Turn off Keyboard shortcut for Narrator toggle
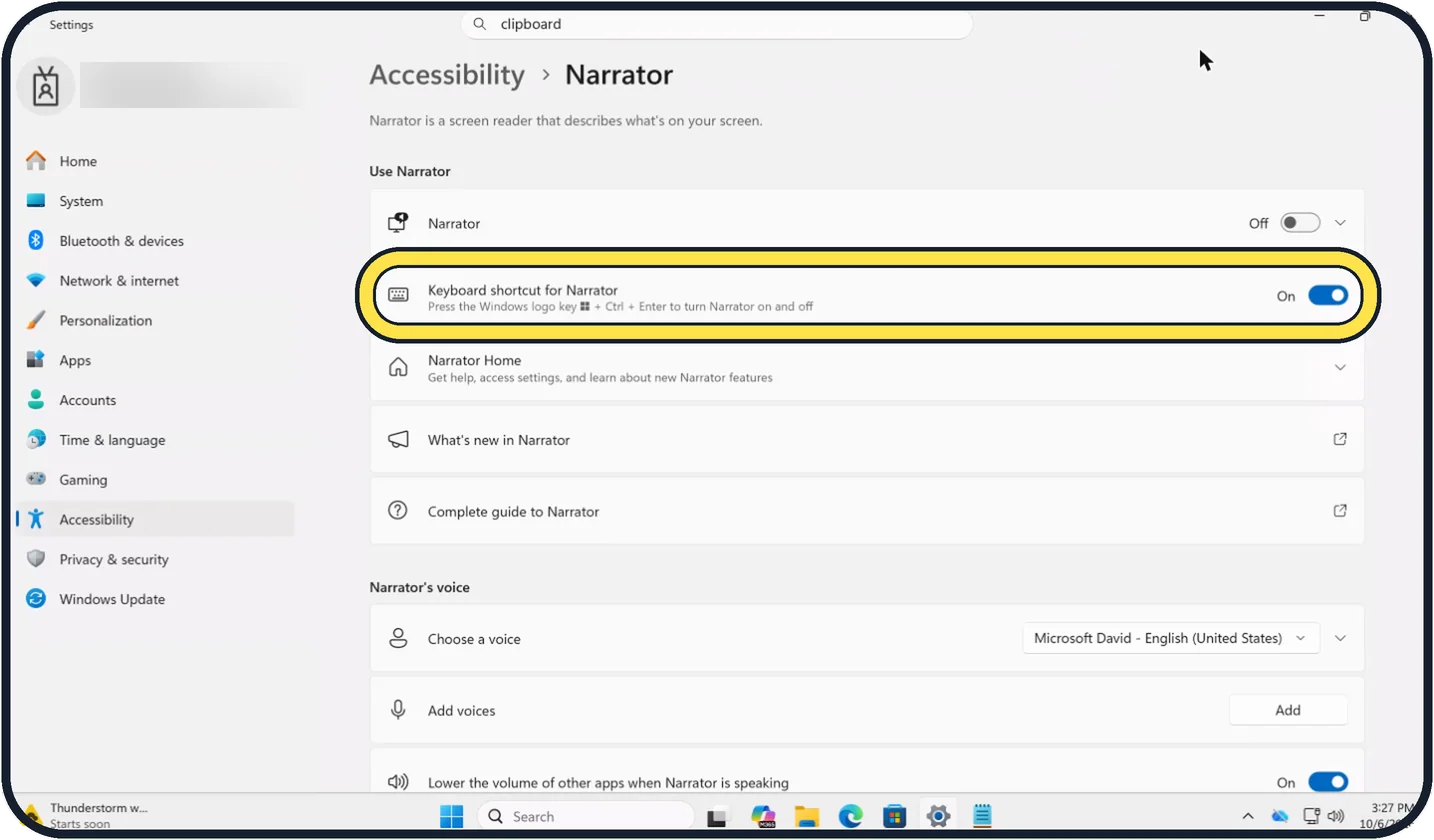The image size is (1434, 840). click(1328, 296)
